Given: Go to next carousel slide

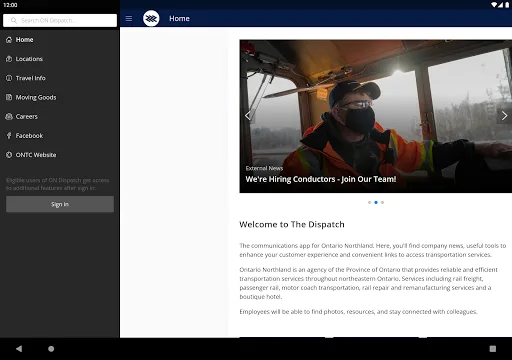Looking at the screenshot, I should 504,116.
